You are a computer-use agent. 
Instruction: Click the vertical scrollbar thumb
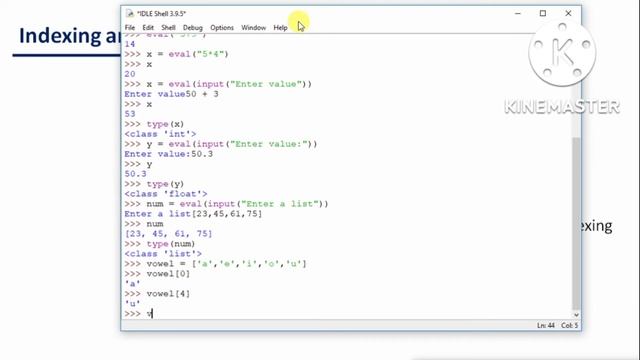coord(576,223)
